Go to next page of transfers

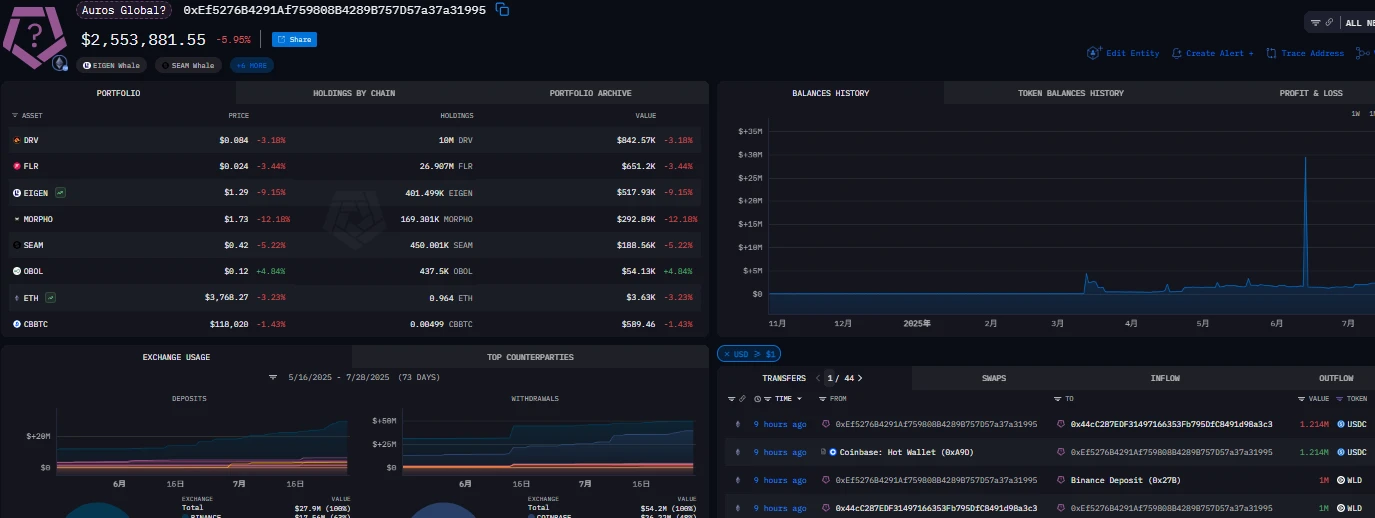860,378
